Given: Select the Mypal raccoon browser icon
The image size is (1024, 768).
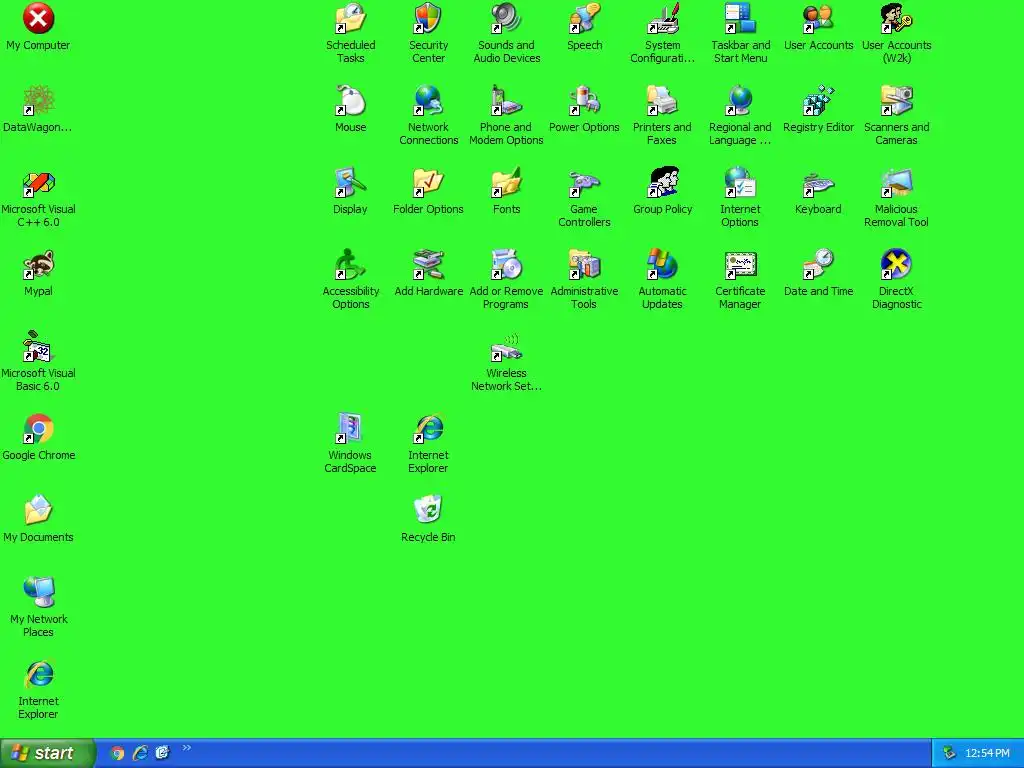Looking at the screenshot, I should click(38, 266).
